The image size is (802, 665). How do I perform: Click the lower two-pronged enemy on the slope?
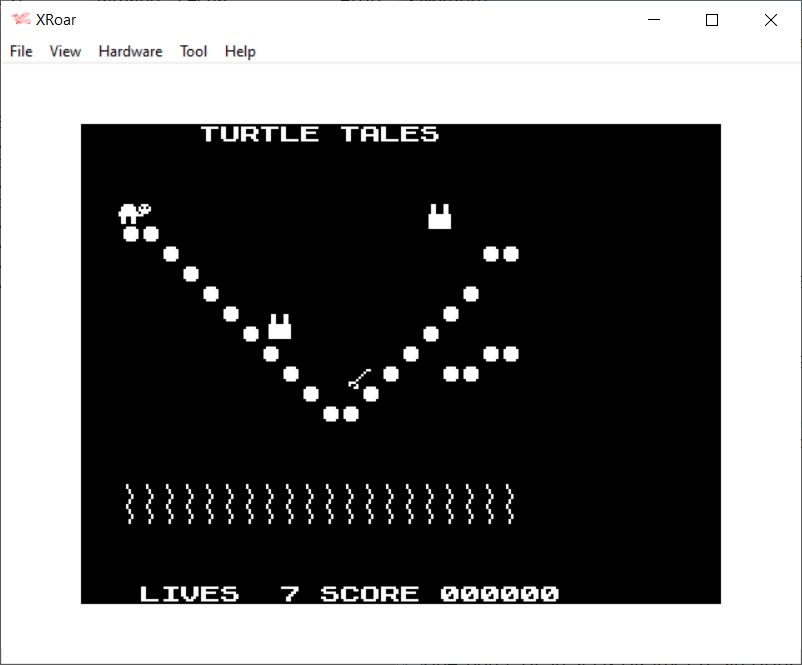280,326
